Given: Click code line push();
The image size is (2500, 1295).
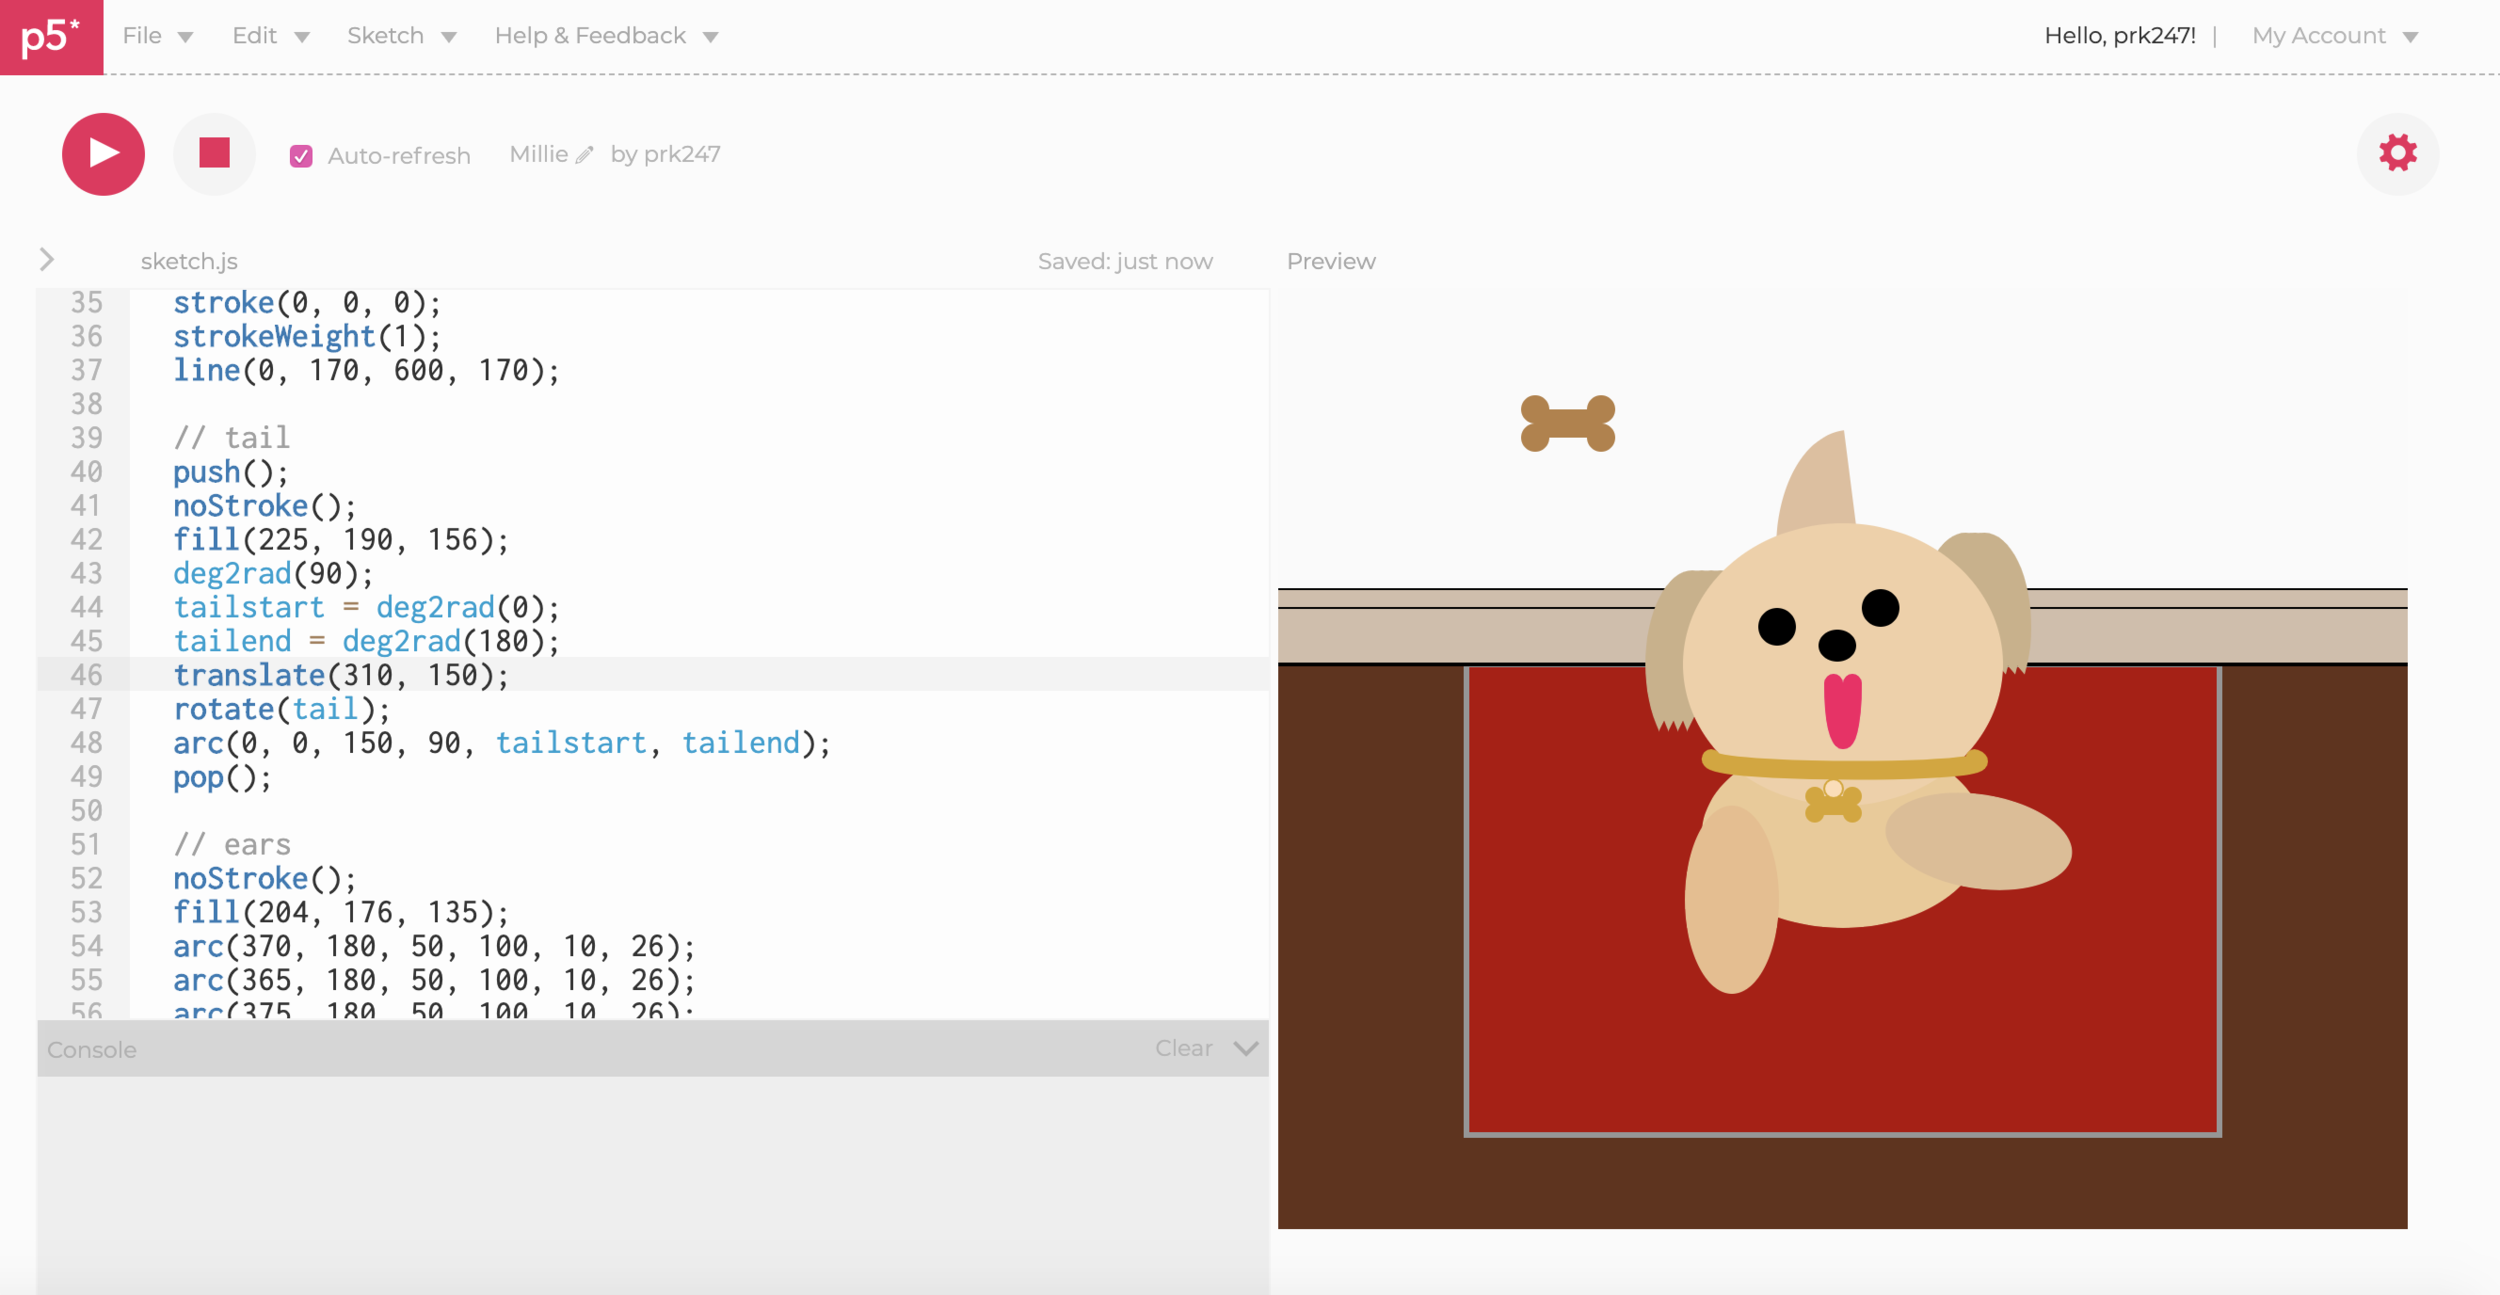Looking at the screenshot, I should click(230, 472).
